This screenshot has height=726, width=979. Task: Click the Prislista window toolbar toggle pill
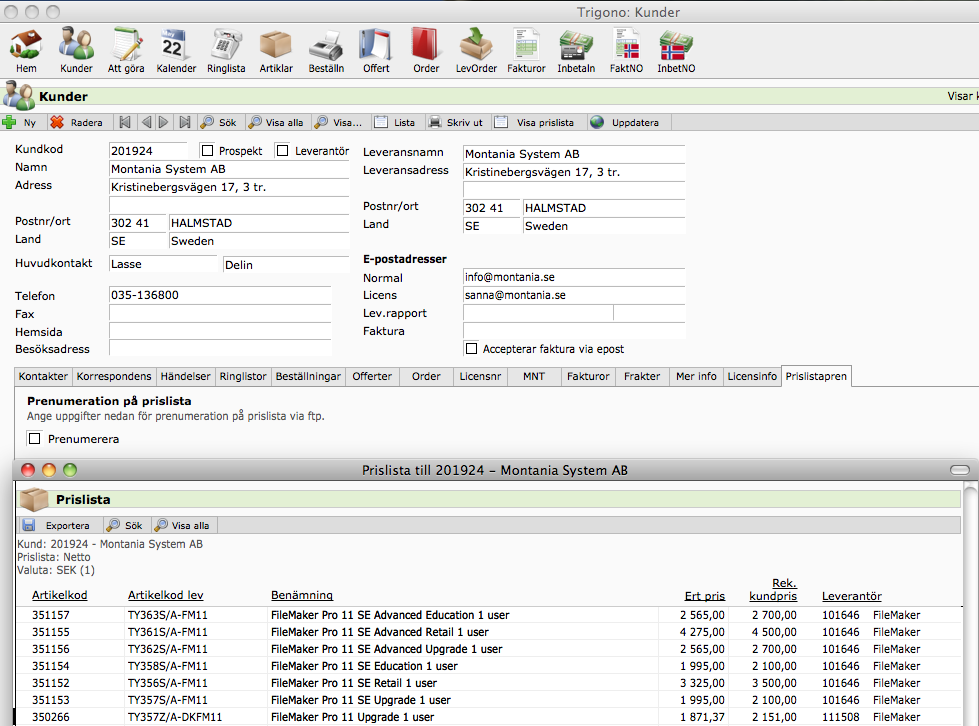coord(960,470)
